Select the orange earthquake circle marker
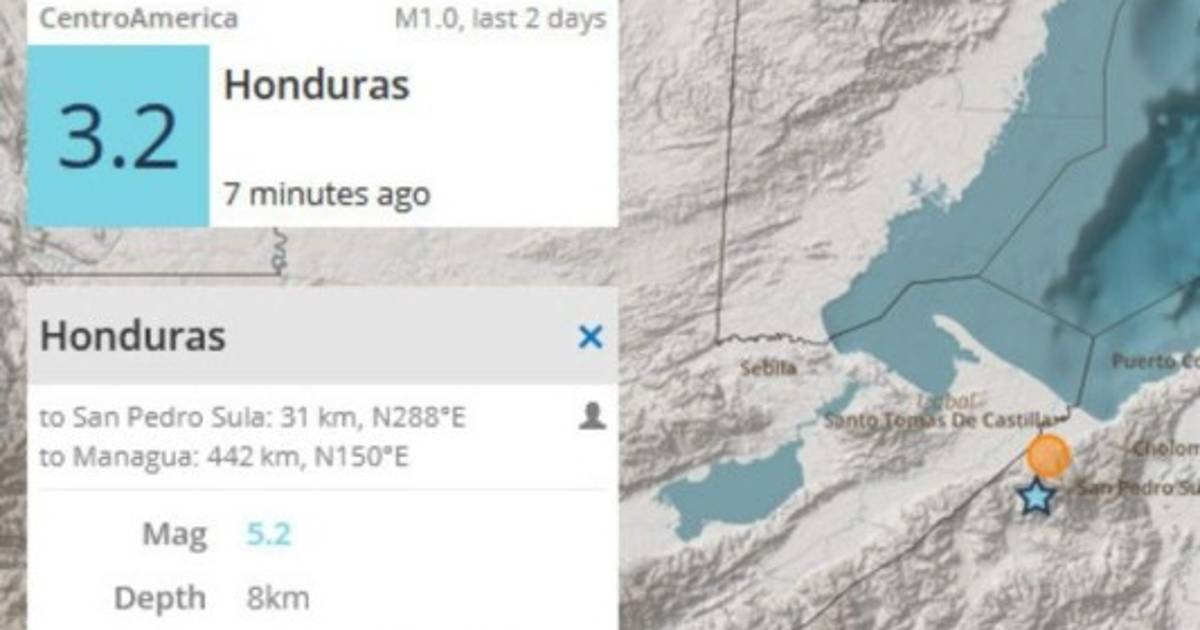 tap(1049, 456)
